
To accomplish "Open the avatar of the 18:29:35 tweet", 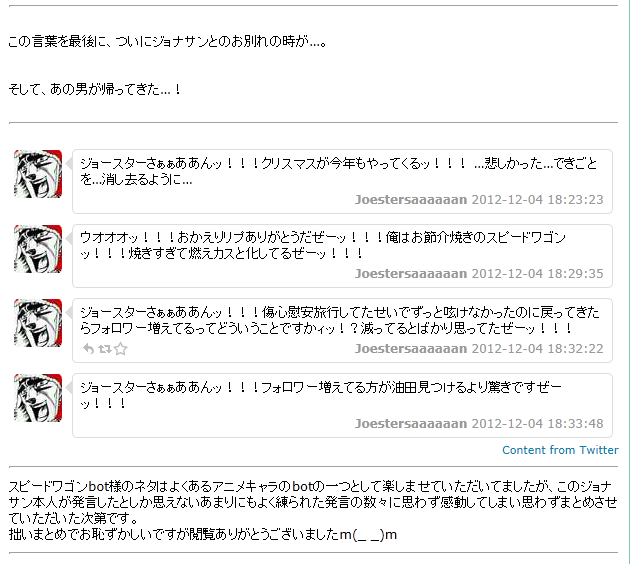I will click(38, 249).
